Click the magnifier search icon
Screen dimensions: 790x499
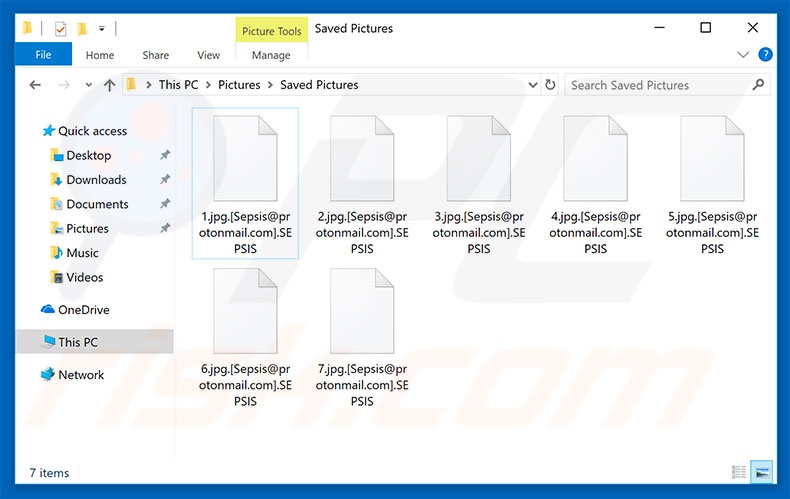pyautogui.click(x=758, y=85)
